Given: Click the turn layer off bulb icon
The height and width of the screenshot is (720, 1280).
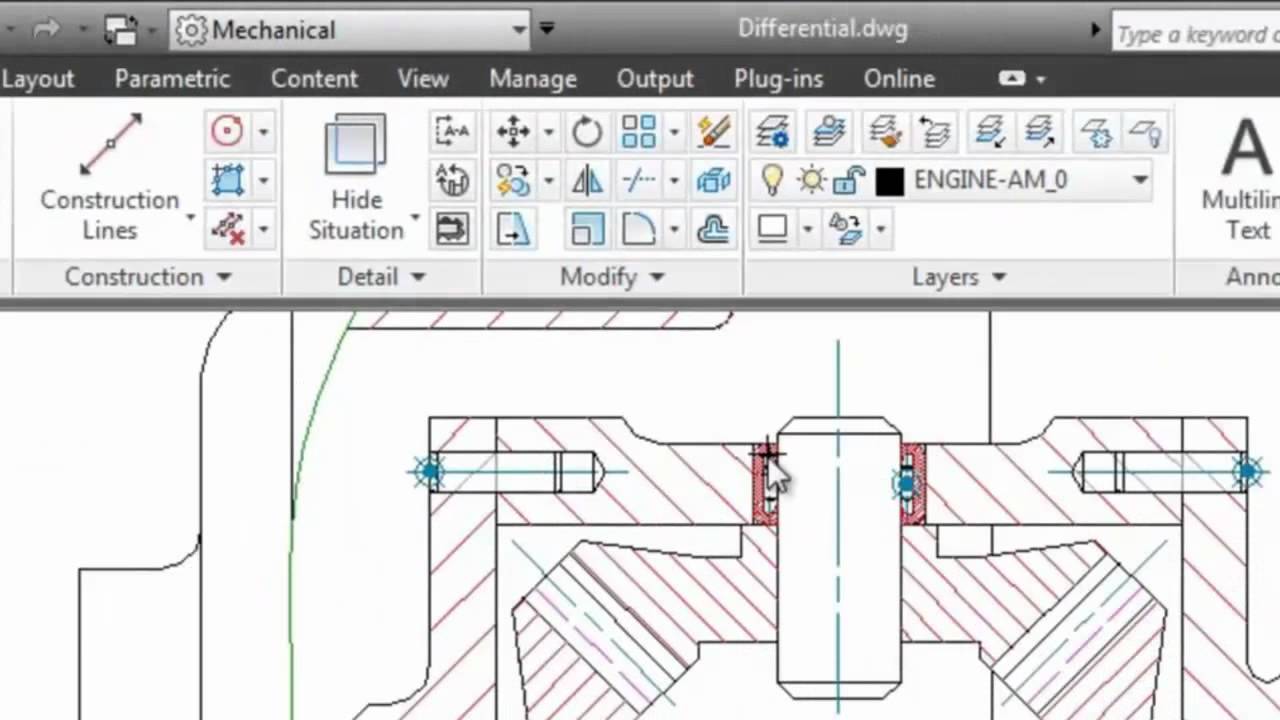Looking at the screenshot, I should coord(1145,131).
